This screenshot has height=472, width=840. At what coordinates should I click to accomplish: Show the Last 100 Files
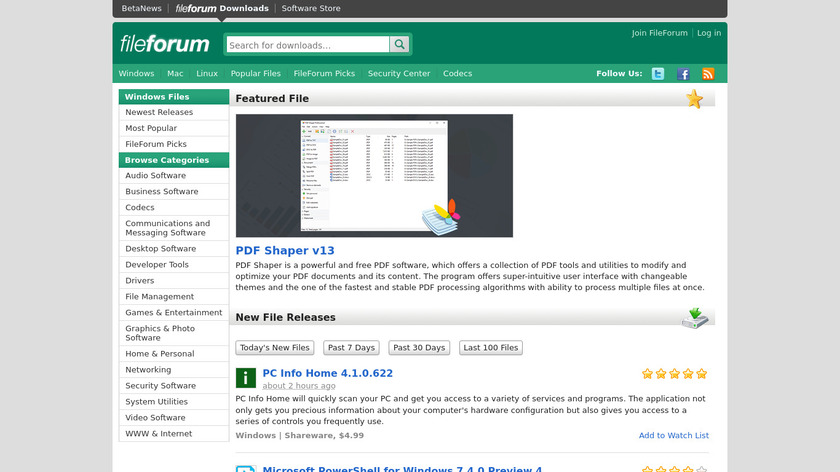pos(491,348)
